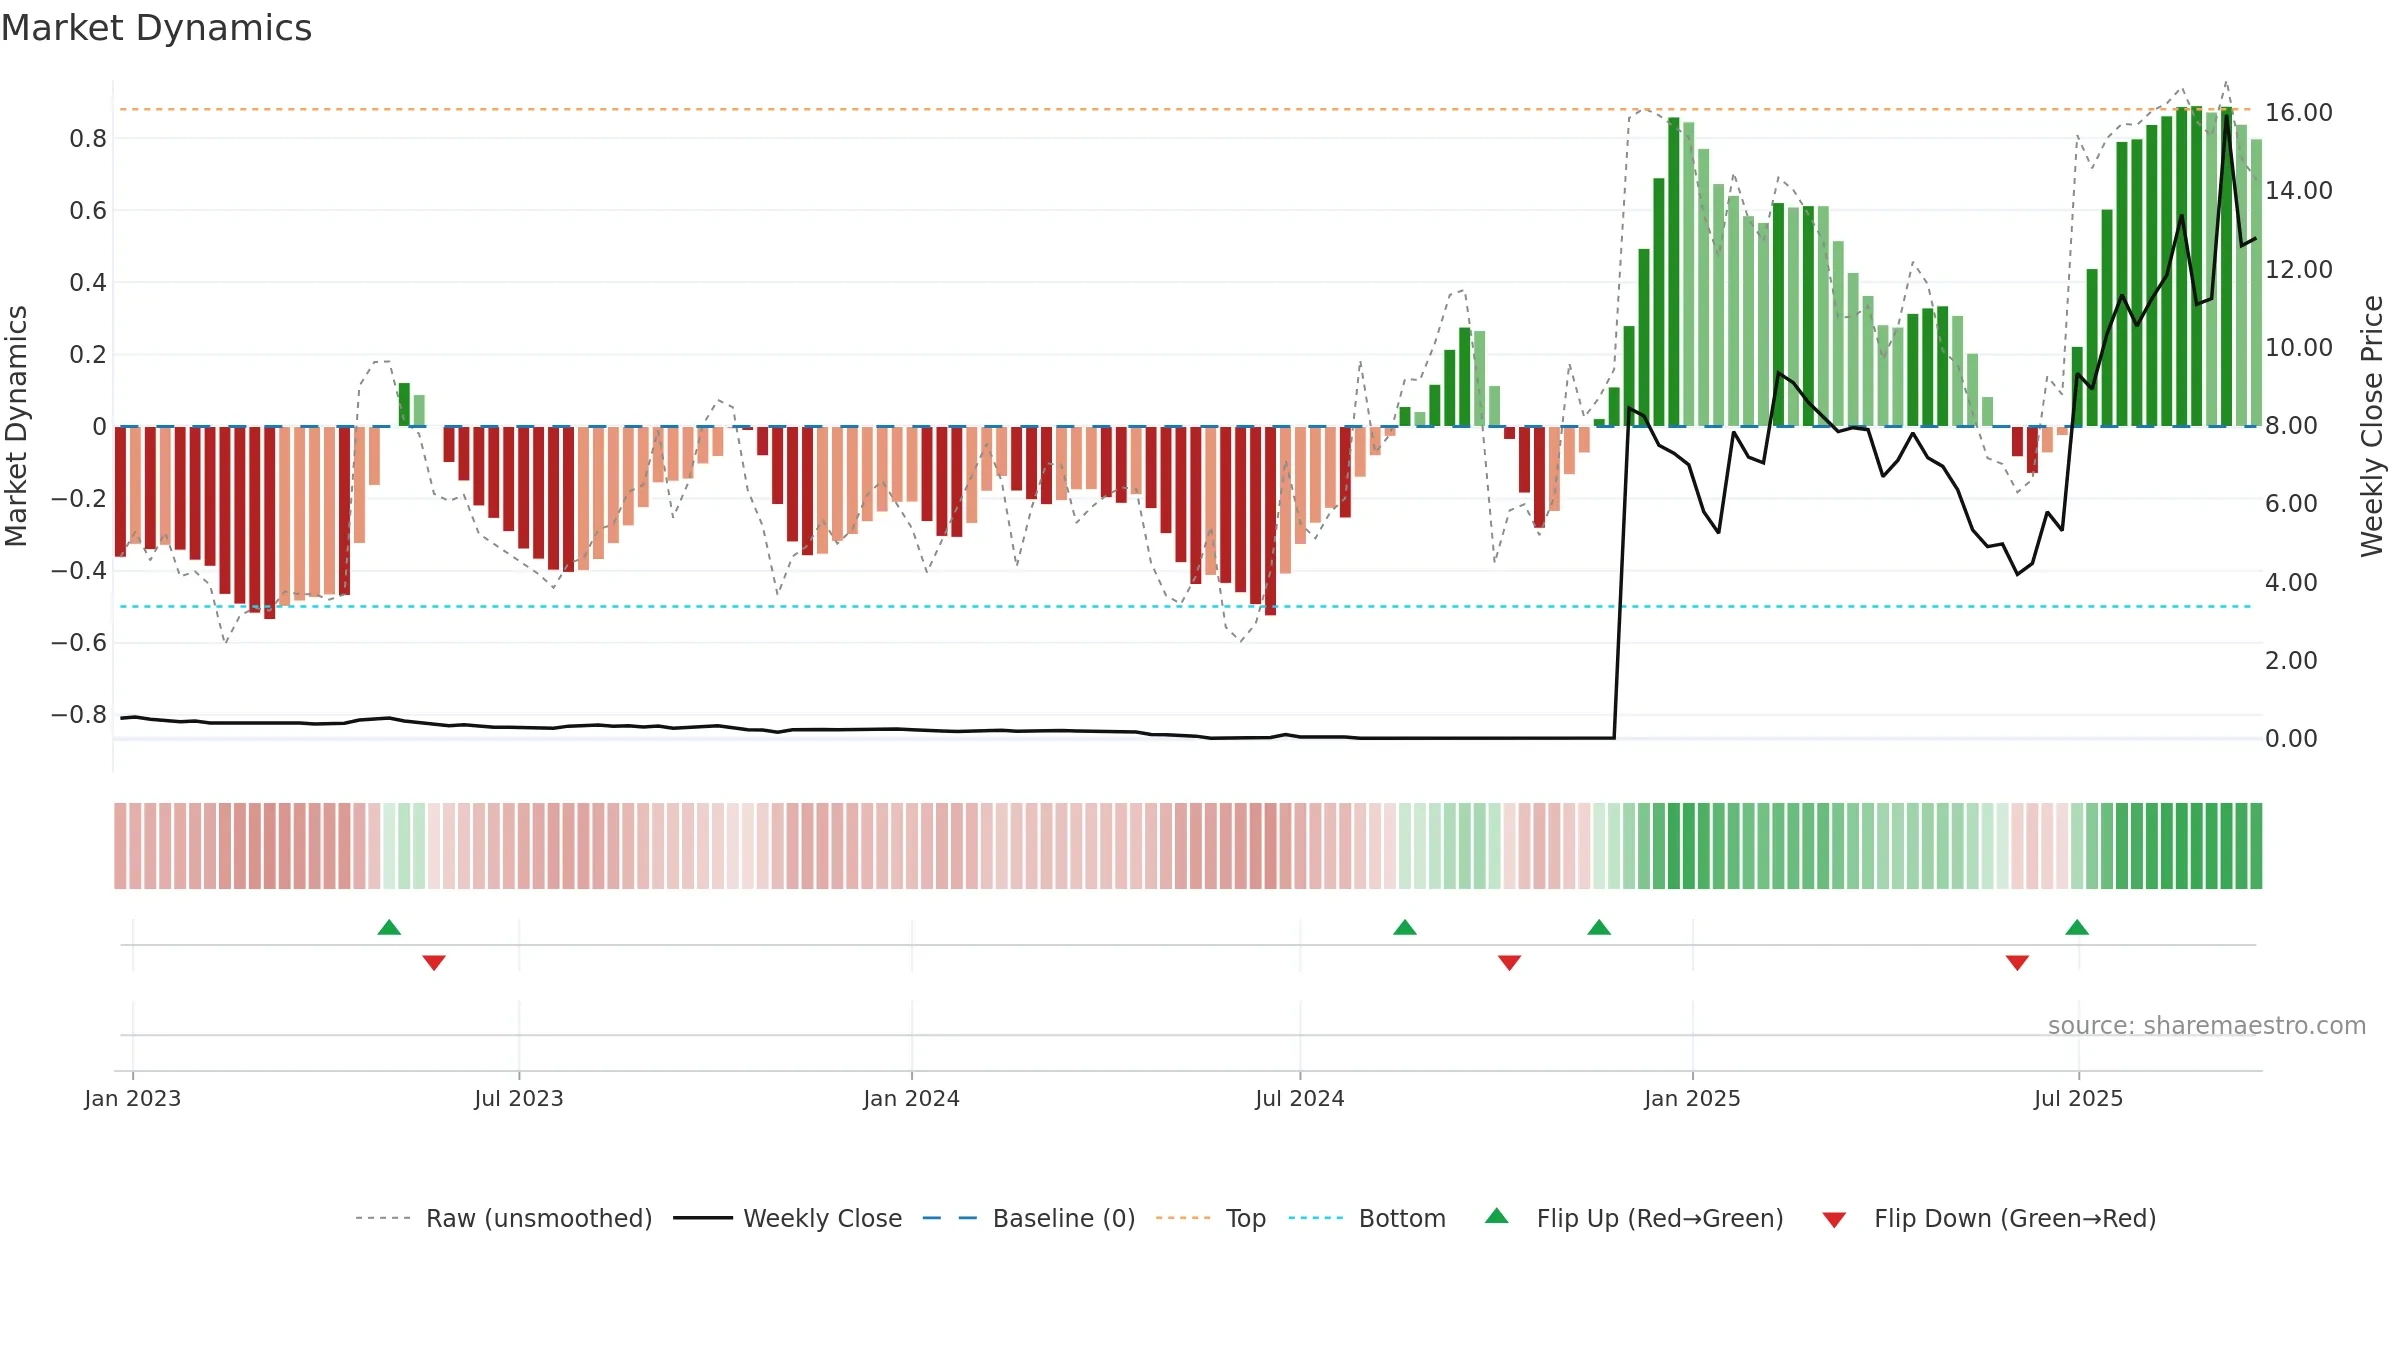
Task: Click the flip-down marker just before Jul 2025
Action: (2017, 962)
